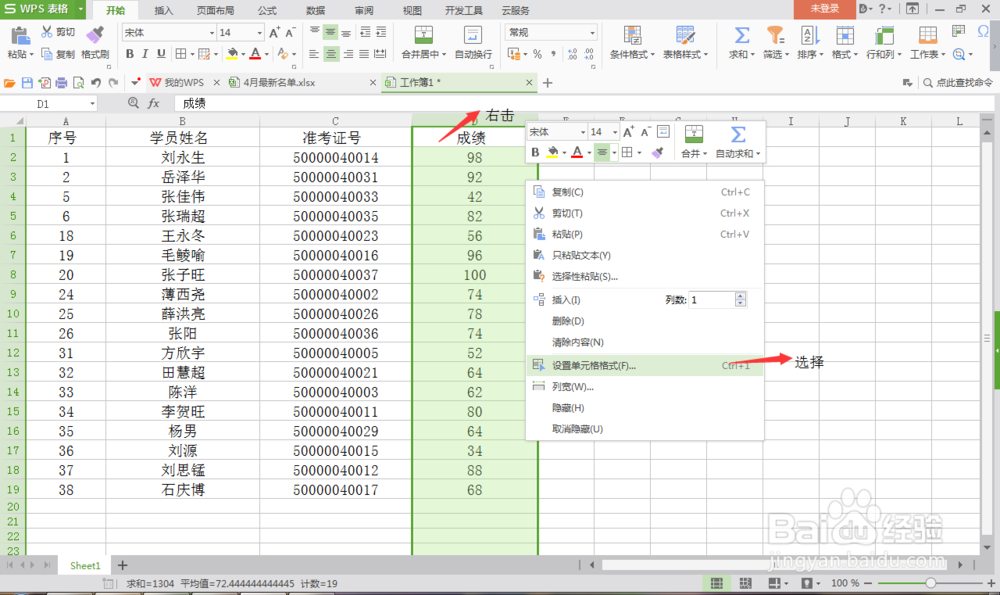Click the Increase font size icon in ribbon
This screenshot has height=595, width=1000.
274,33
